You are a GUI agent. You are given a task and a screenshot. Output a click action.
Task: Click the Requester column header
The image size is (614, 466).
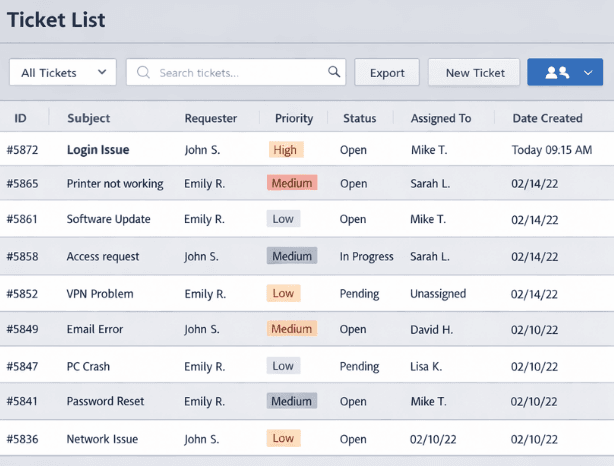click(210, 118)
